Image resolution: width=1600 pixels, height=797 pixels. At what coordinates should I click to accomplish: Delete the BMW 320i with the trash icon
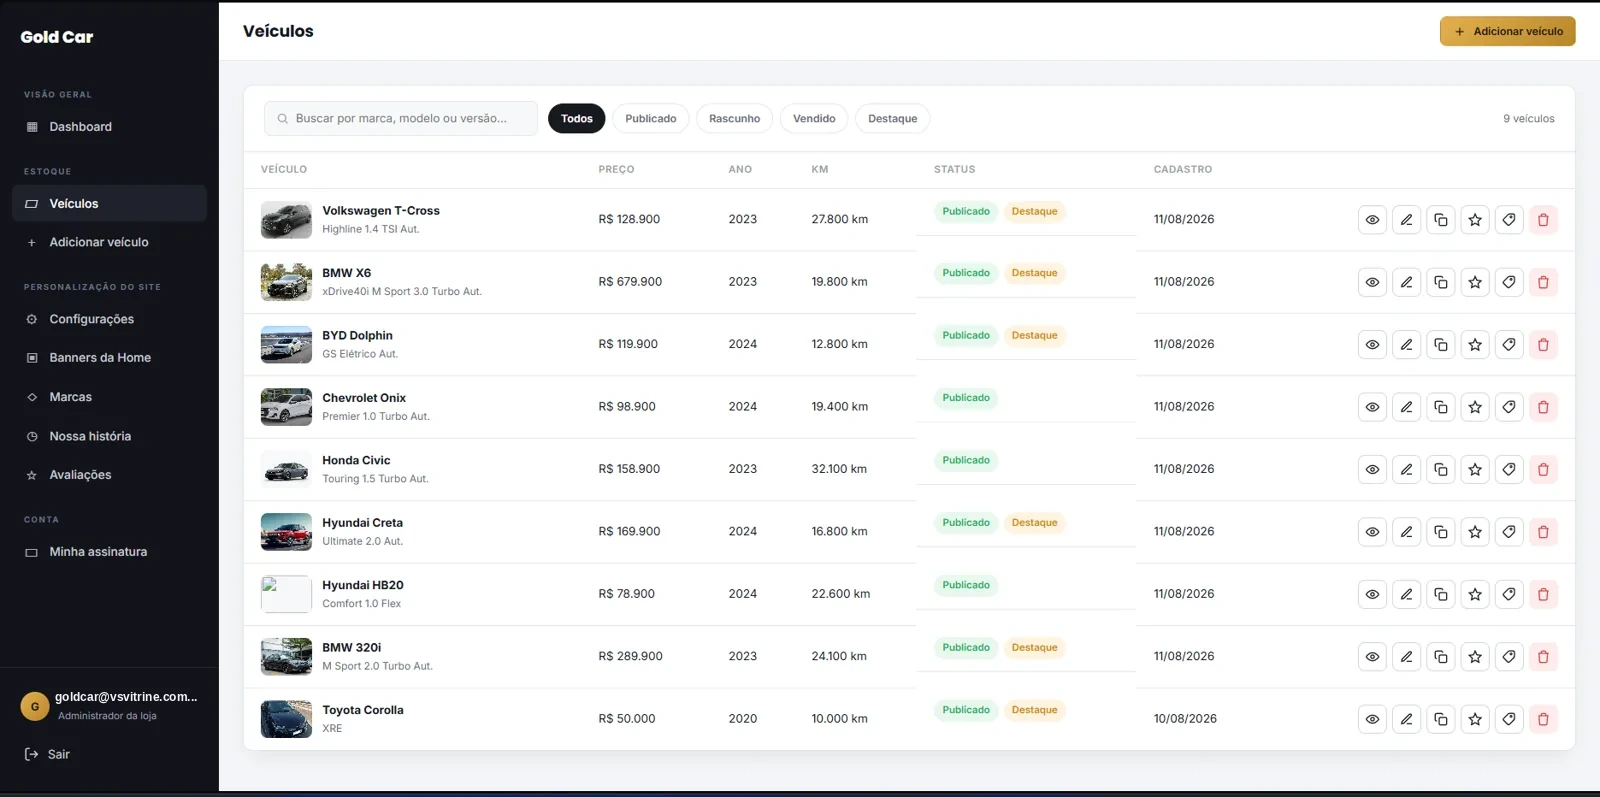coord(1543,657)
